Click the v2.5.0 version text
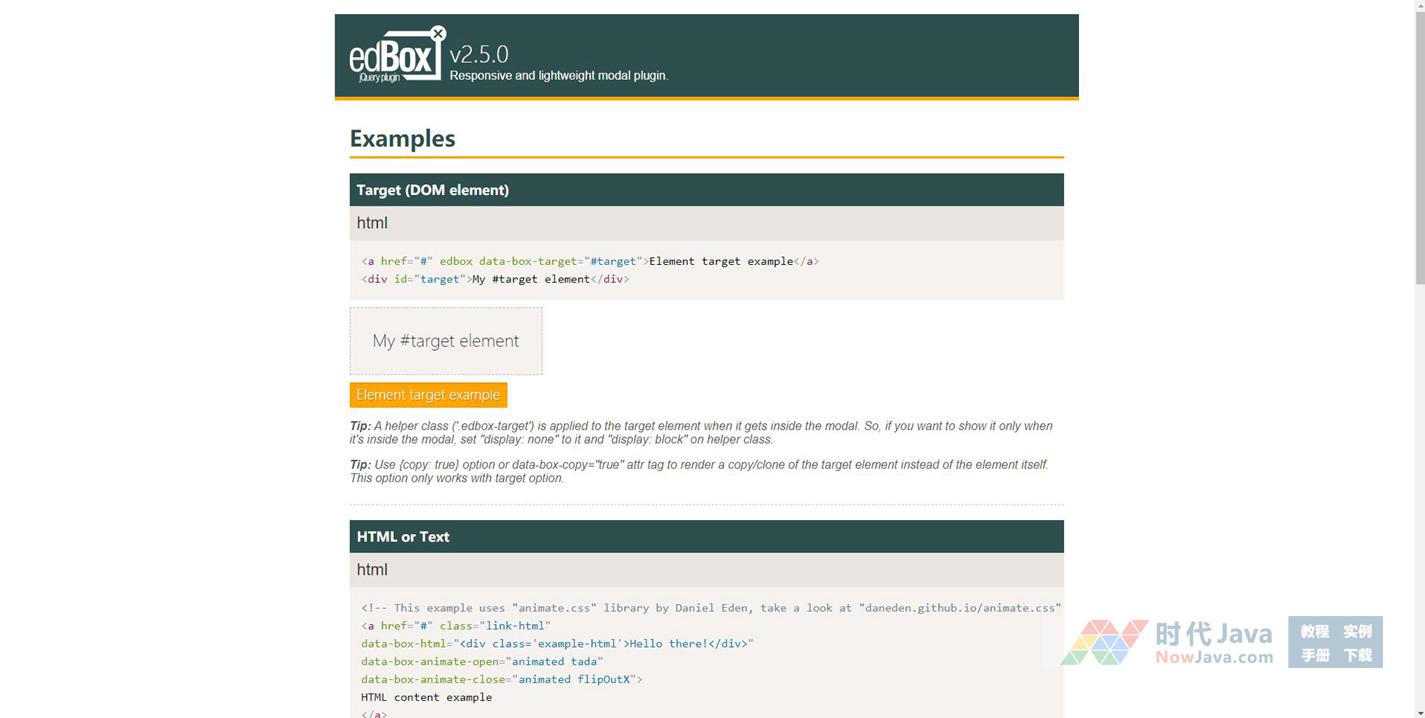This screenshot has height=718, width=1425. click(x=479, y=54)
